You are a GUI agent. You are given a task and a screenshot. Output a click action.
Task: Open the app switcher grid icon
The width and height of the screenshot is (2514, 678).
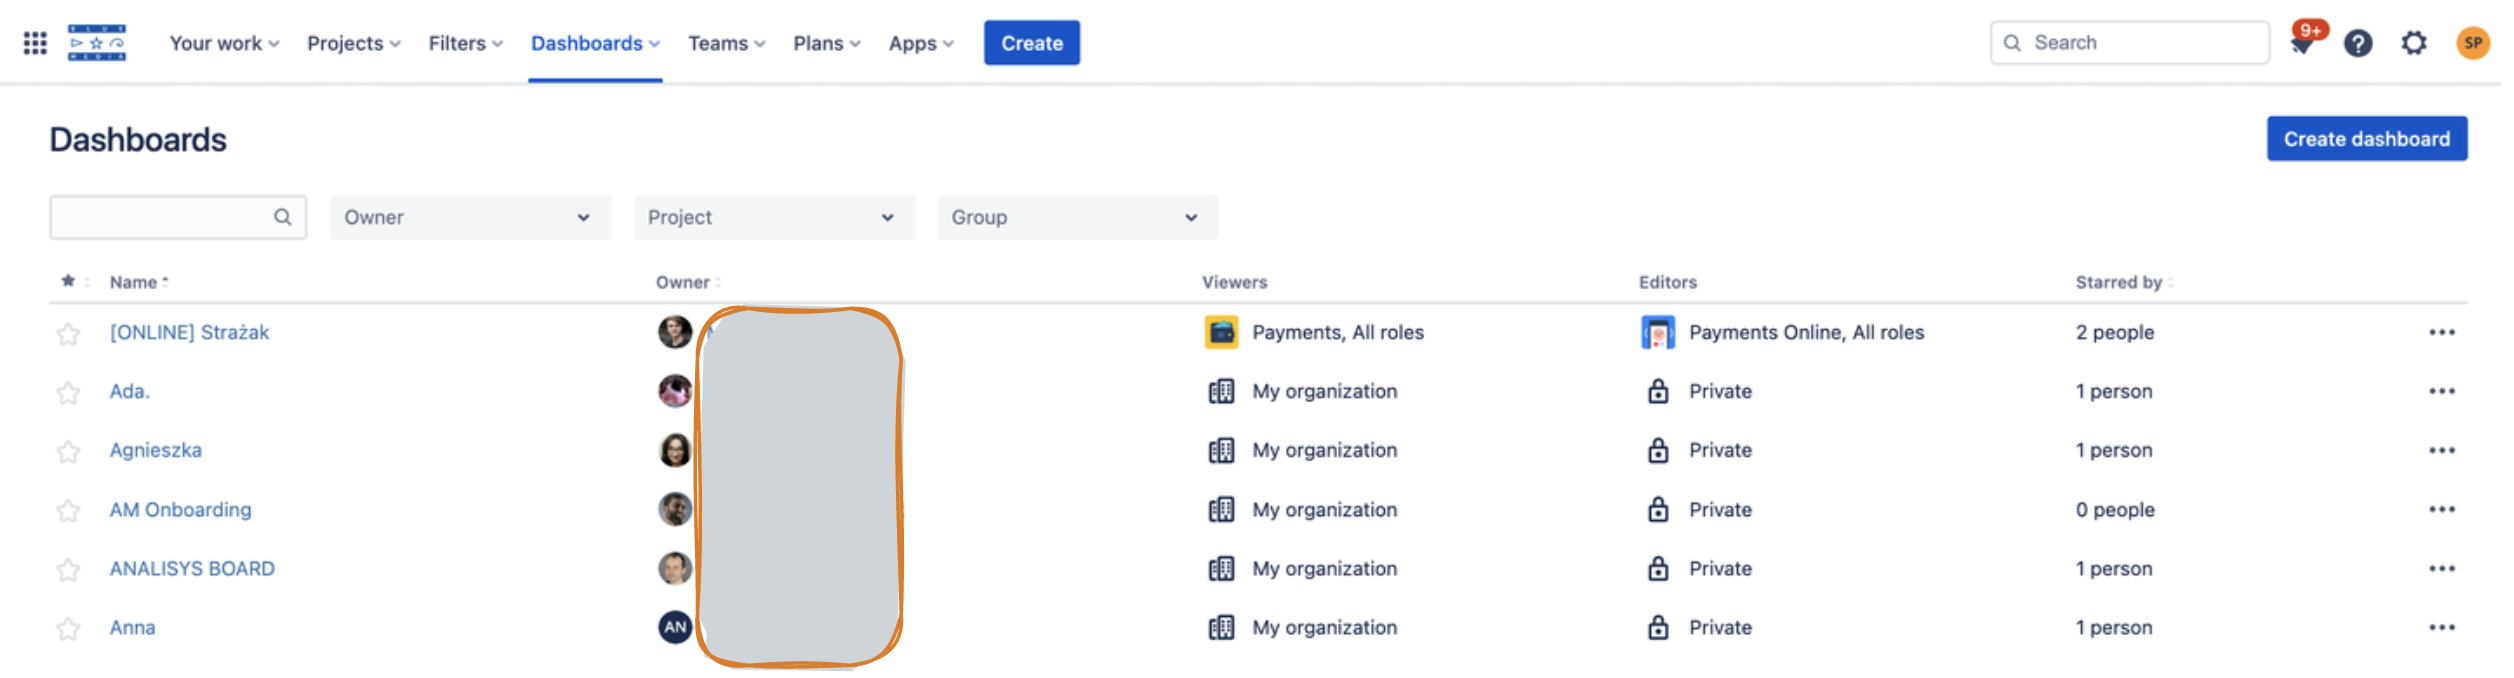point(35,43)
